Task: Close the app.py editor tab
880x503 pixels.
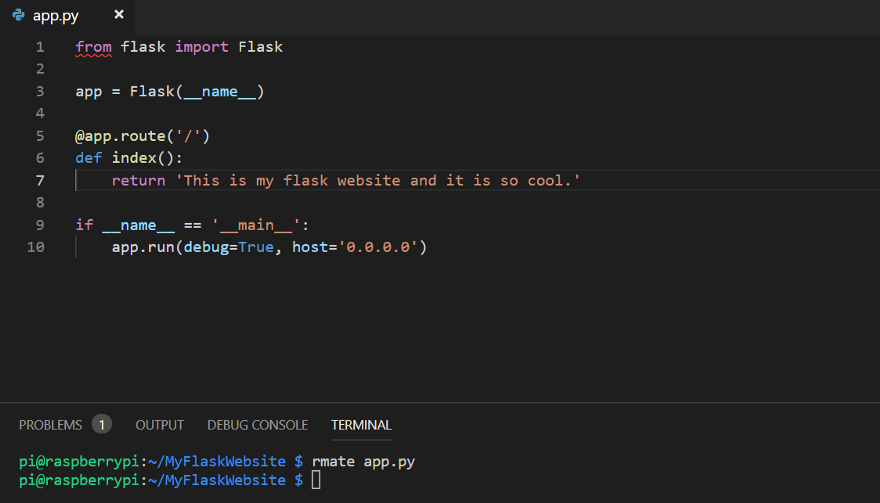Action: pos(119,15)
